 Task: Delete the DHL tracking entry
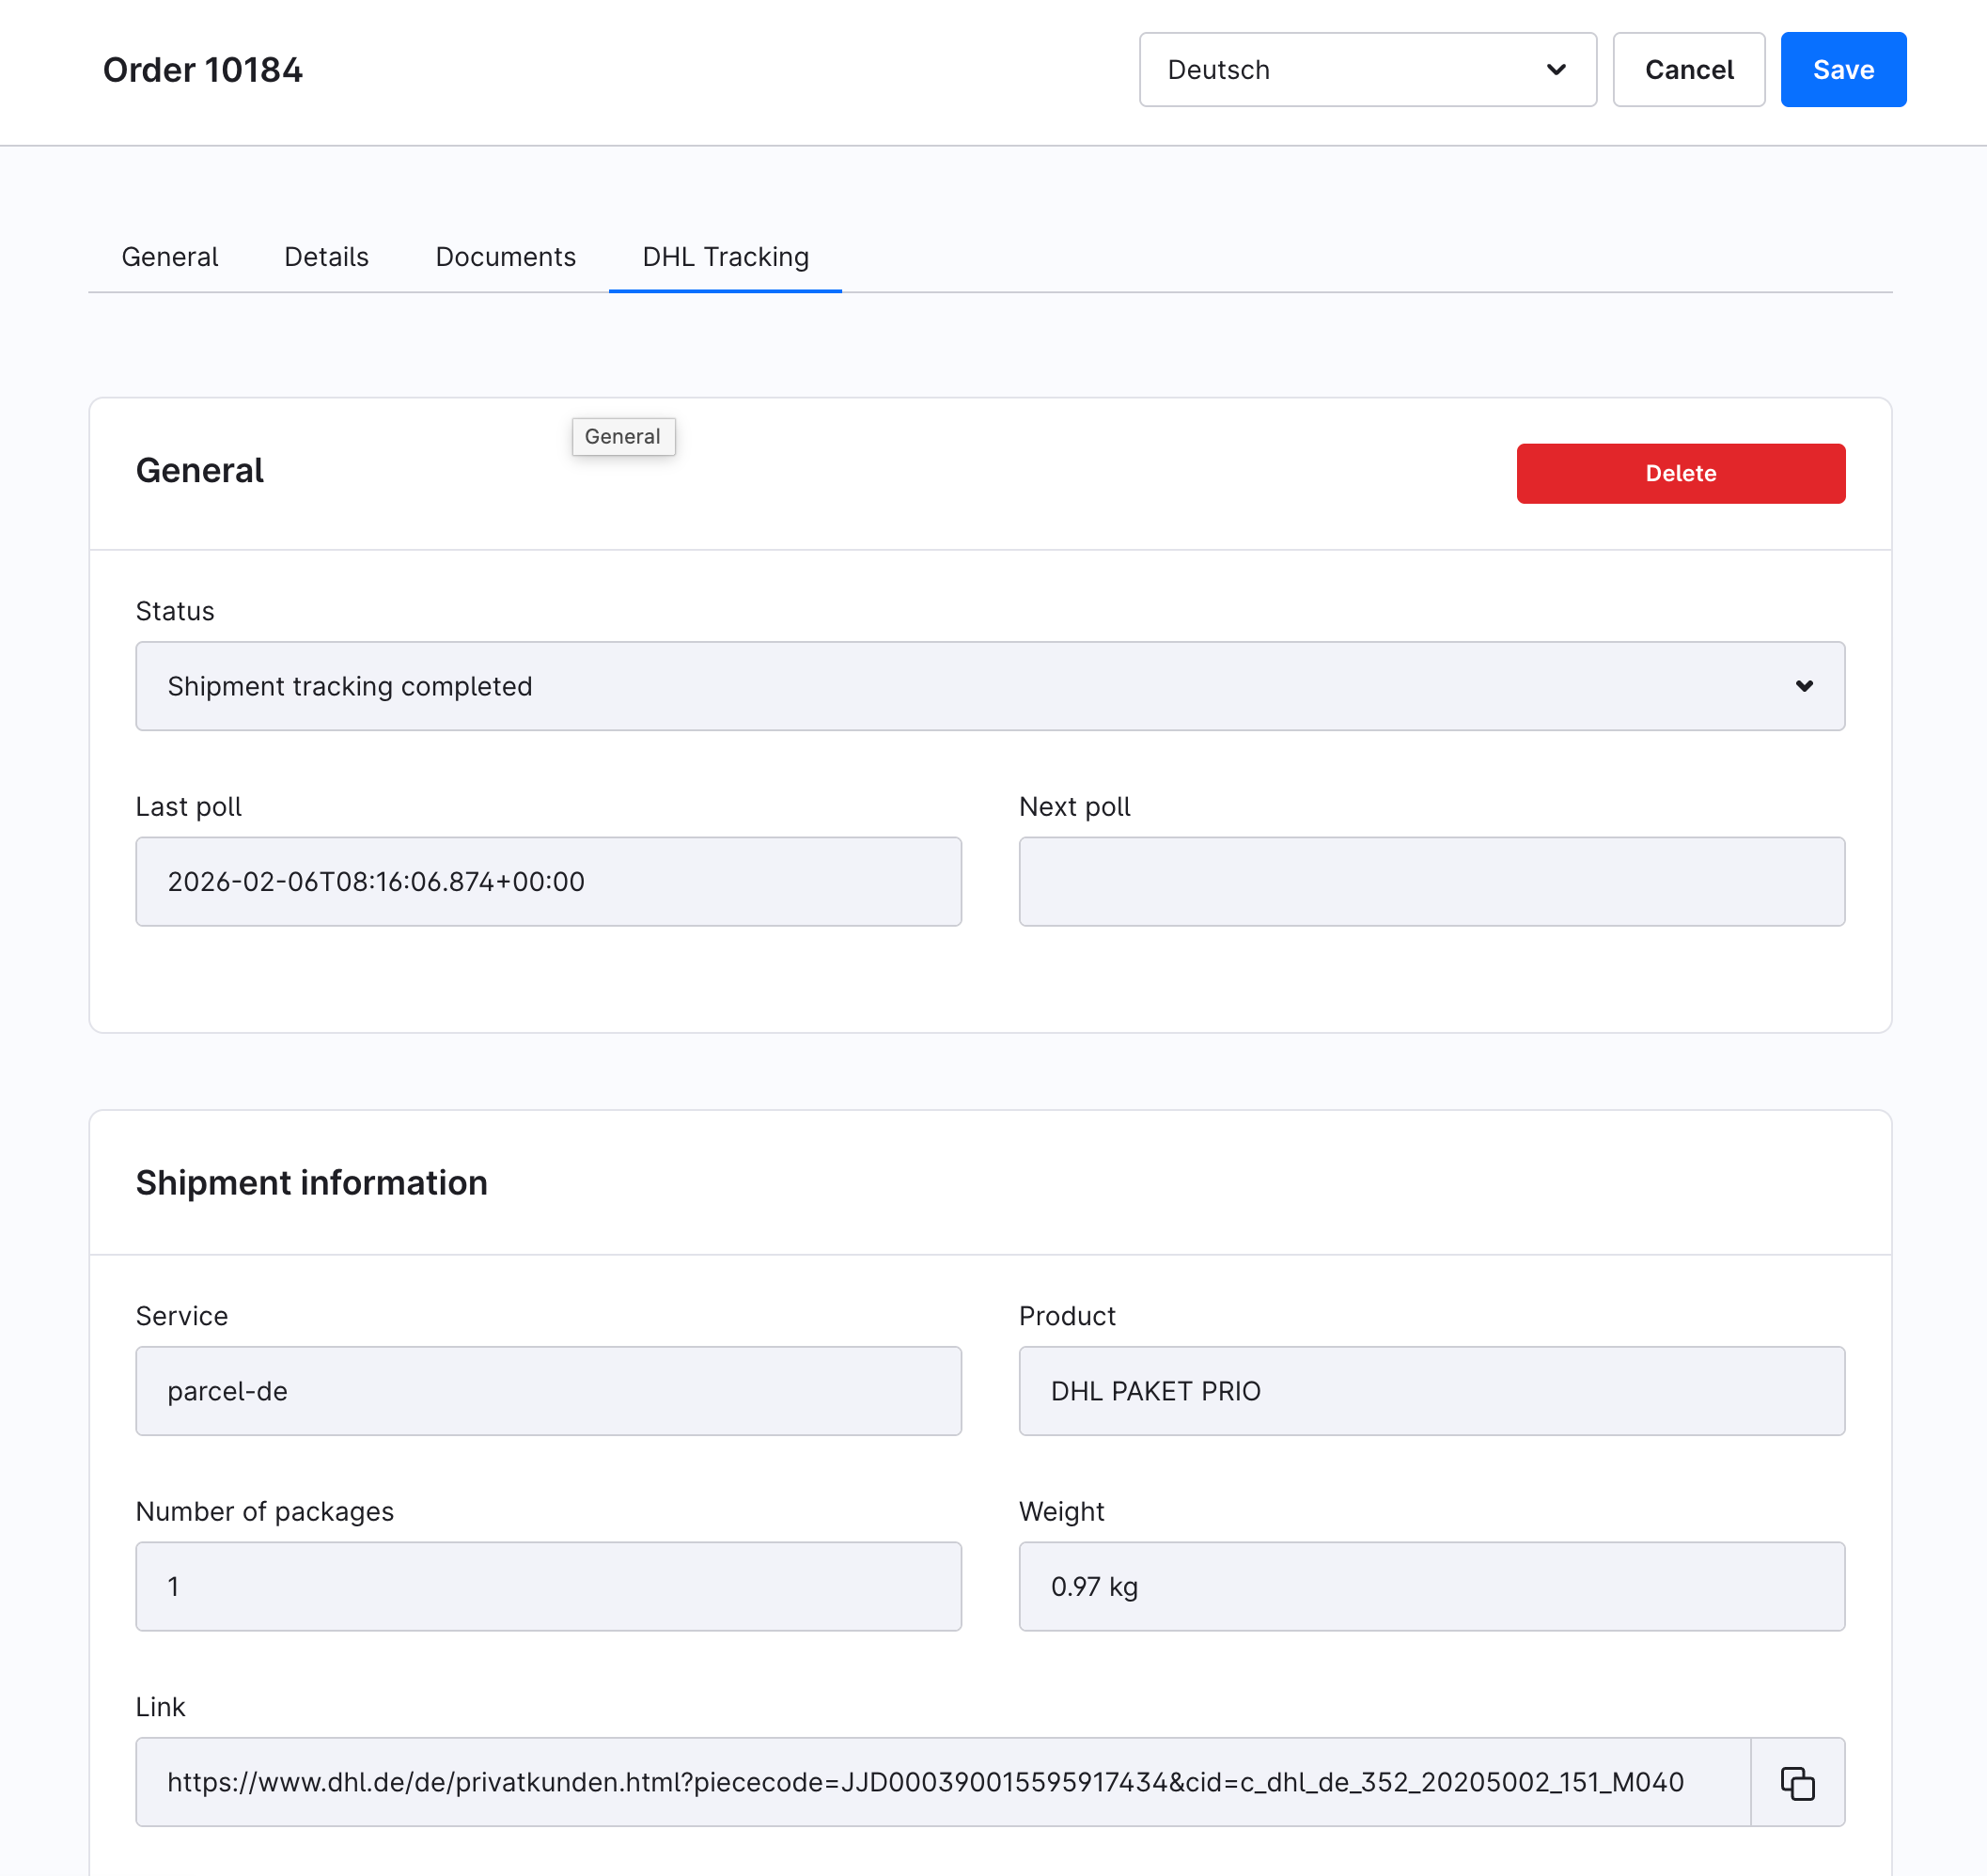coord(1680,473)
